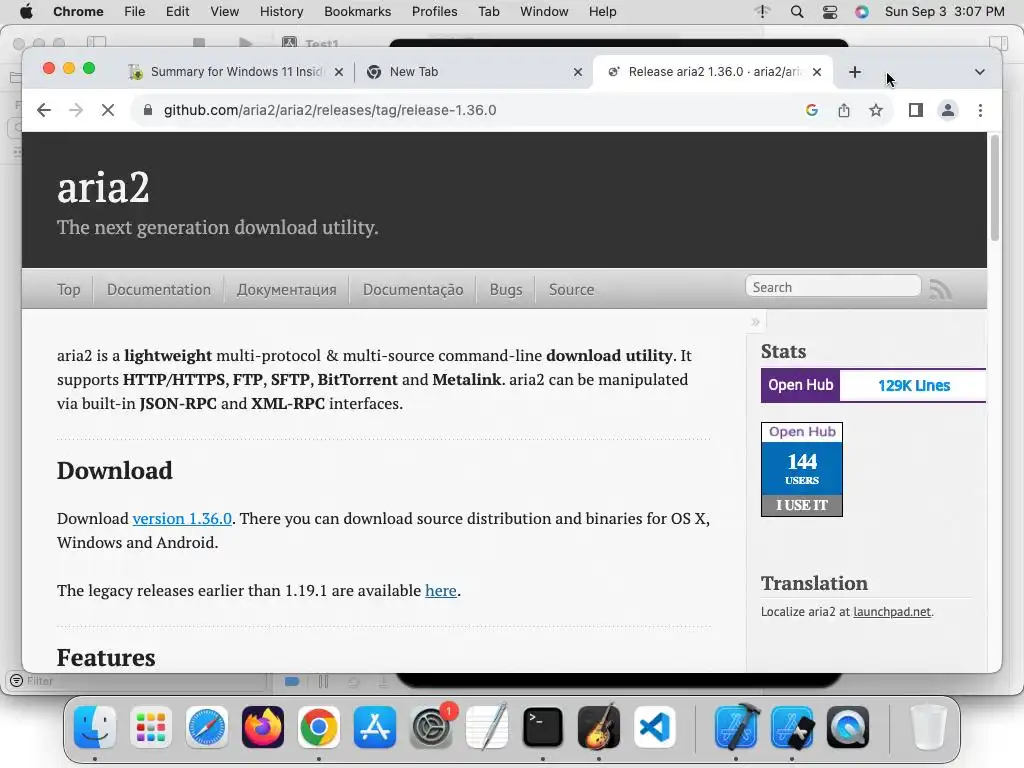Click the RSS feed icon

940,289
